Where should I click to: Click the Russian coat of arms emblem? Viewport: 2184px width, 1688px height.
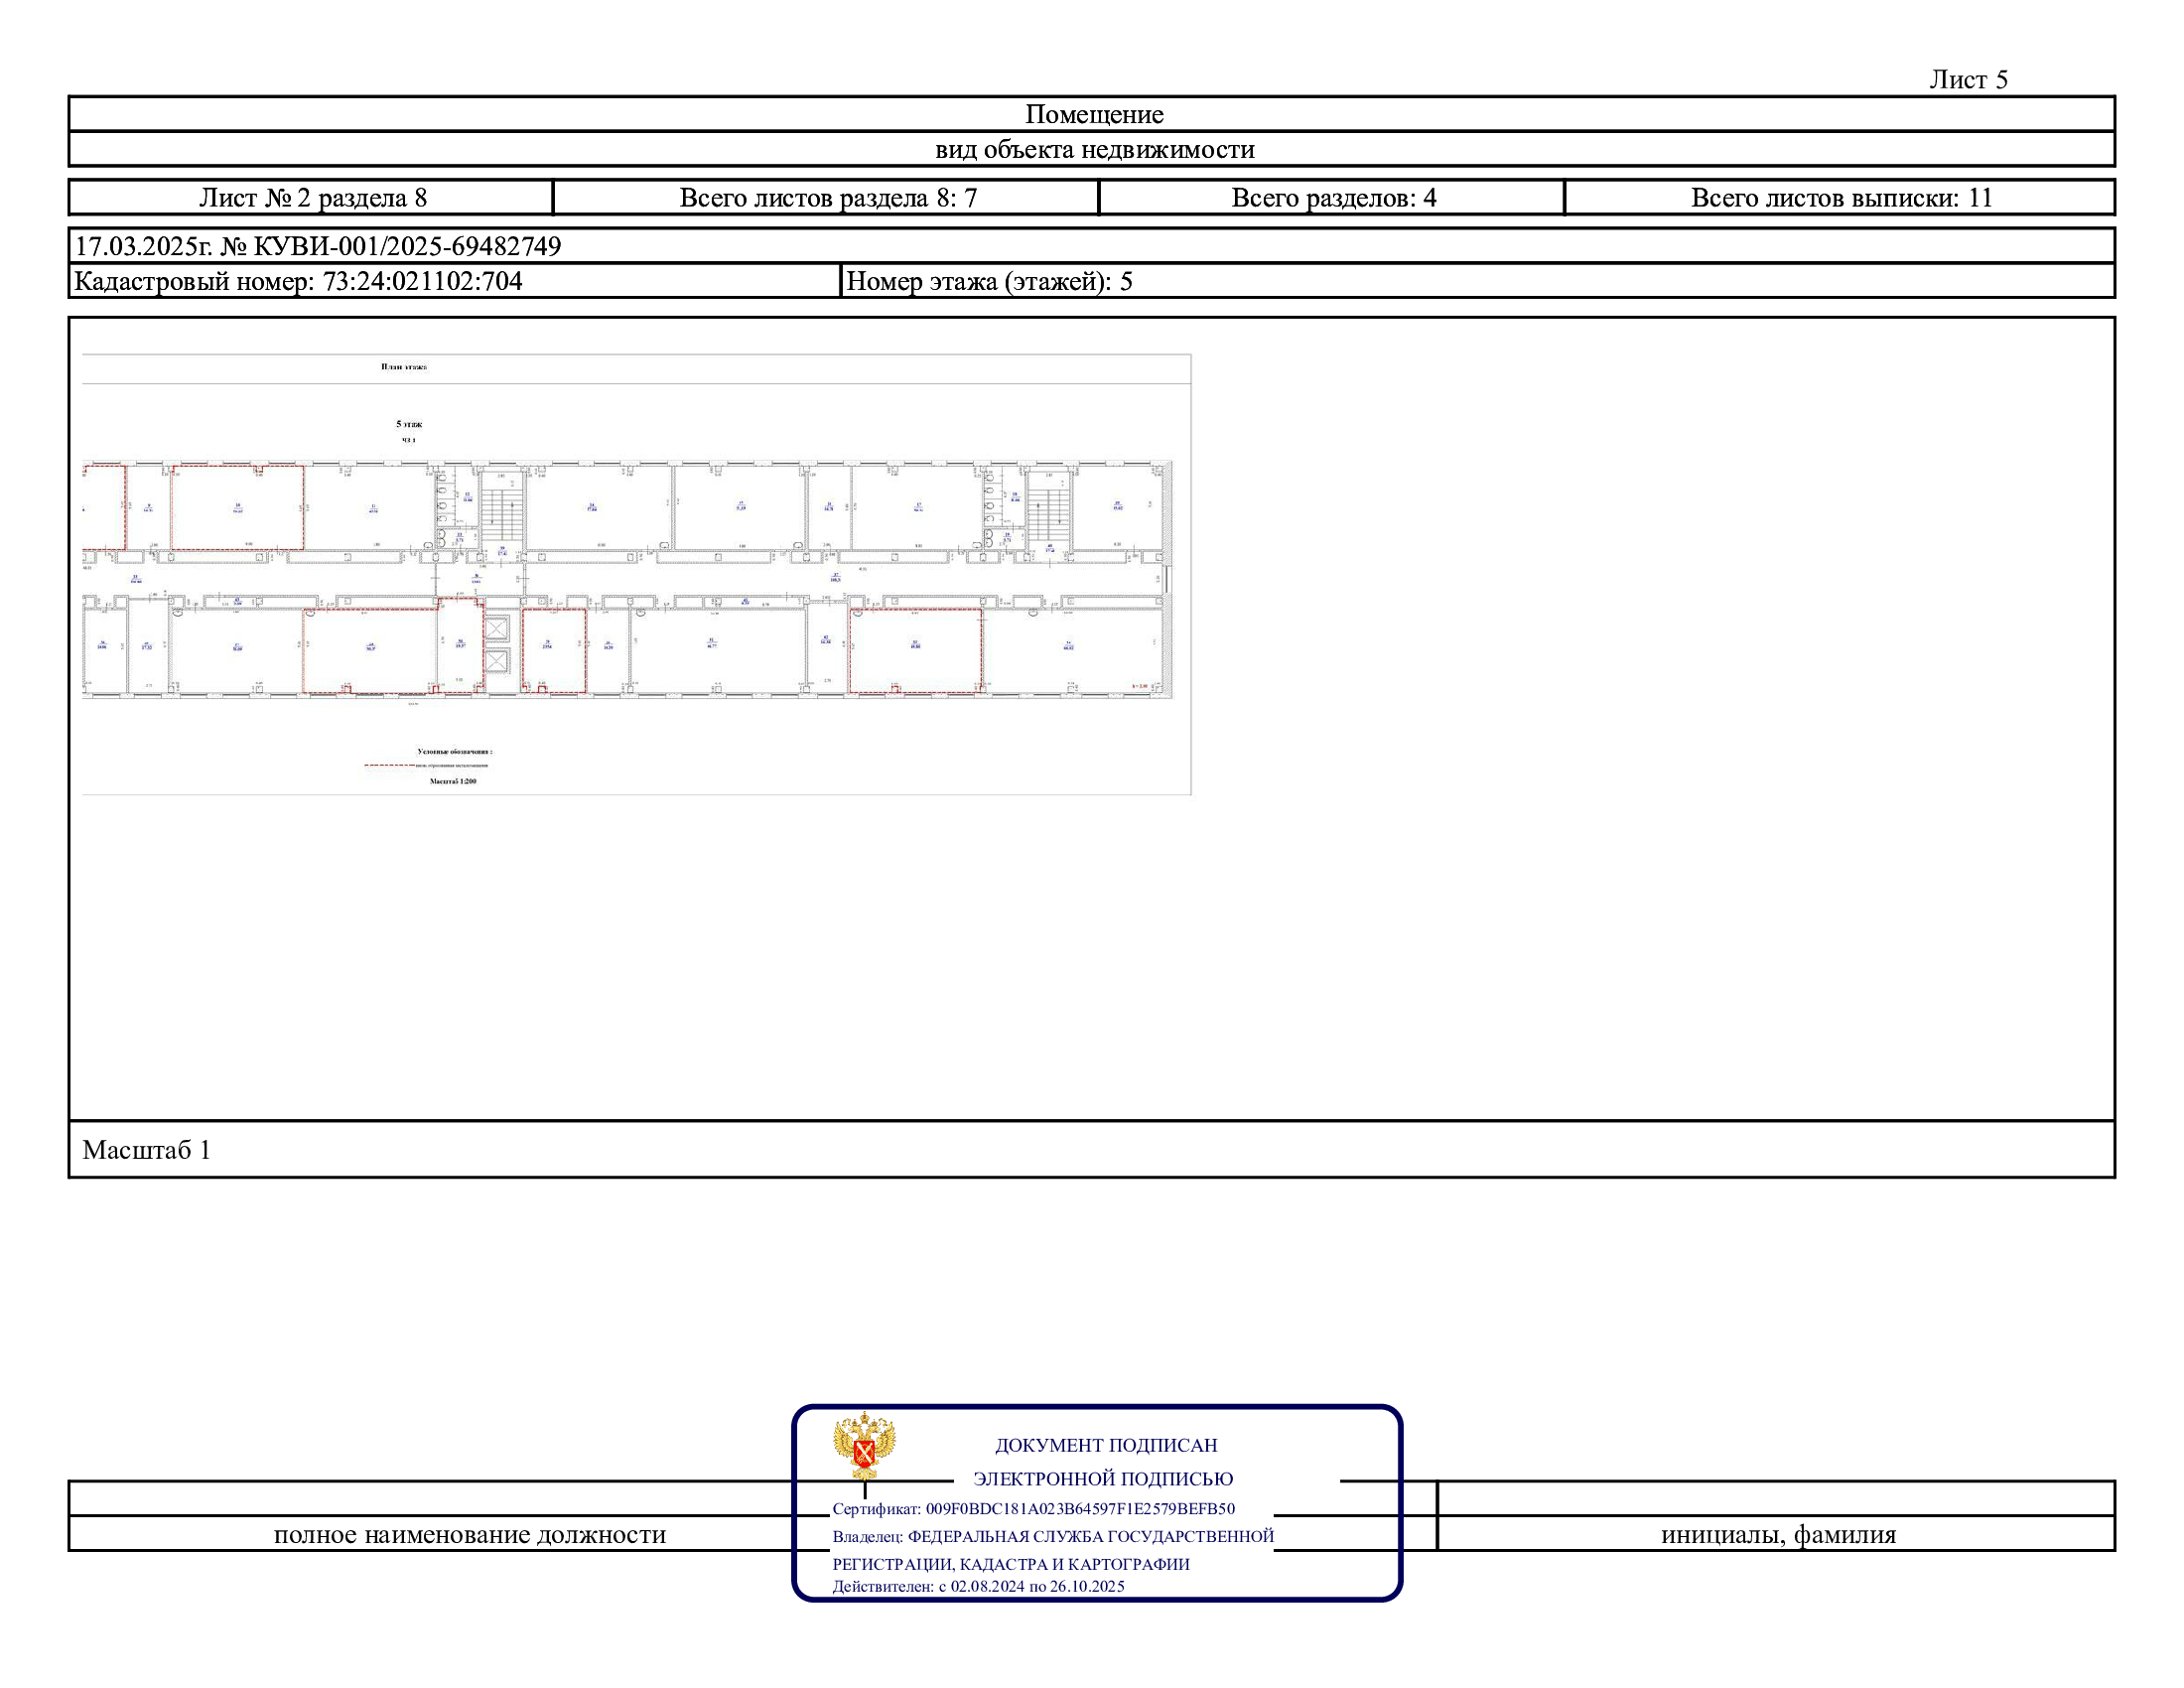pyautogui.click(x=864, y=1445)
